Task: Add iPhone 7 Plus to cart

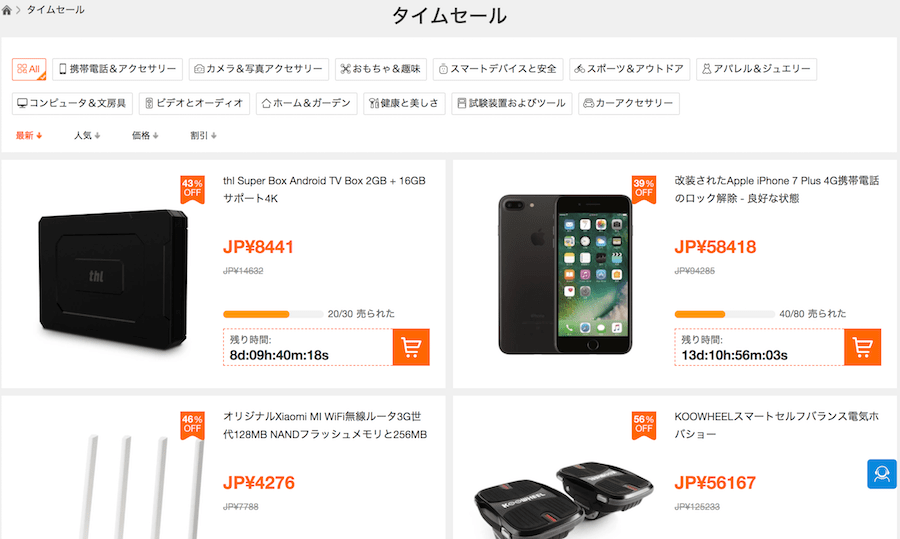Action: 862,347
